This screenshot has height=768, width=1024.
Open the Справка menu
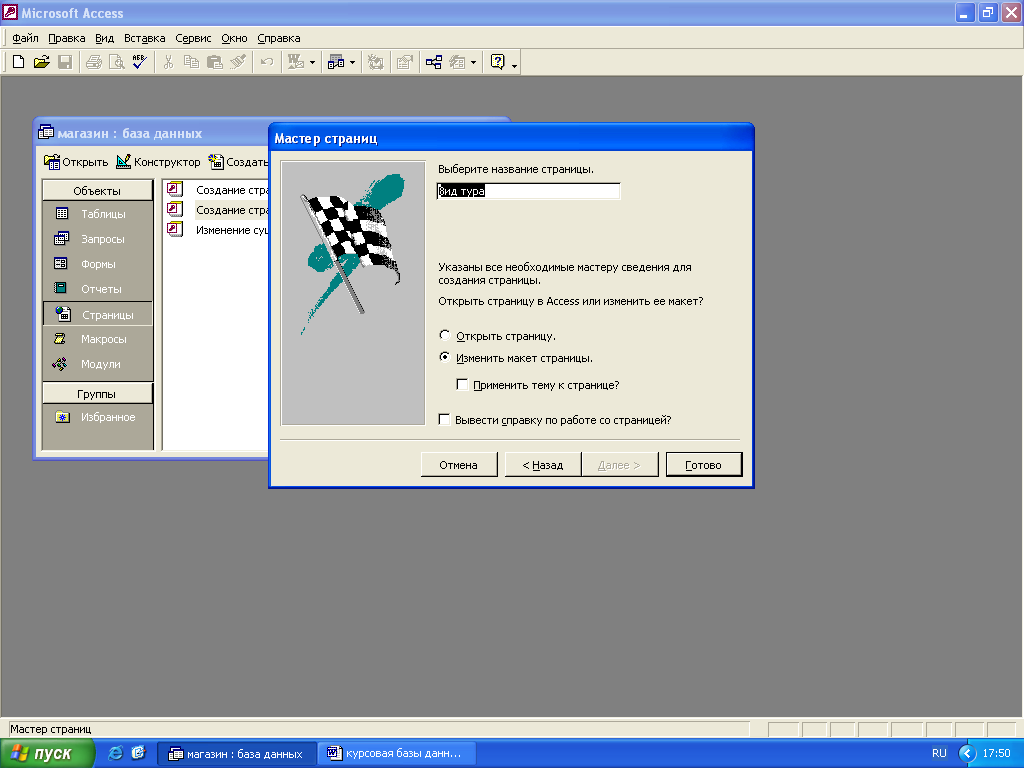pos(279,38)
